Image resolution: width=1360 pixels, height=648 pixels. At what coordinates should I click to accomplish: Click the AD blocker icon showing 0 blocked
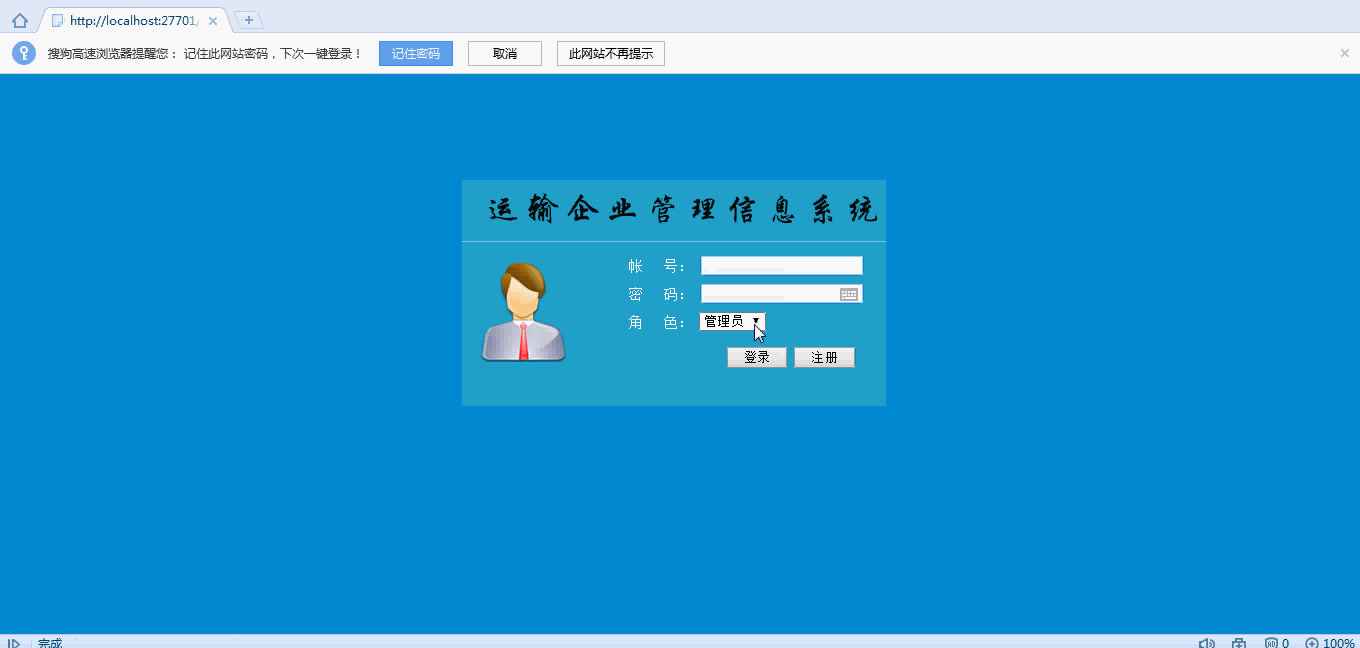click(x=1270, y=641)
